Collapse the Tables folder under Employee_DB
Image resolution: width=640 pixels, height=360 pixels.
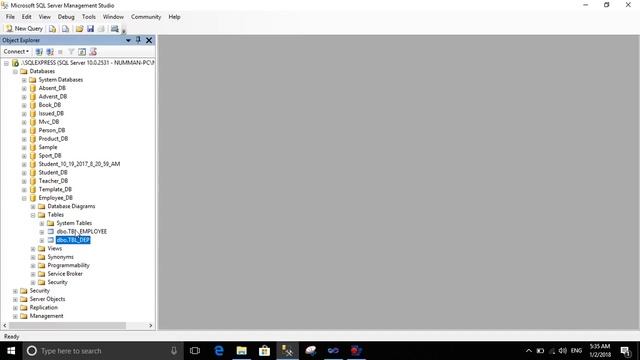coord(33,215)
